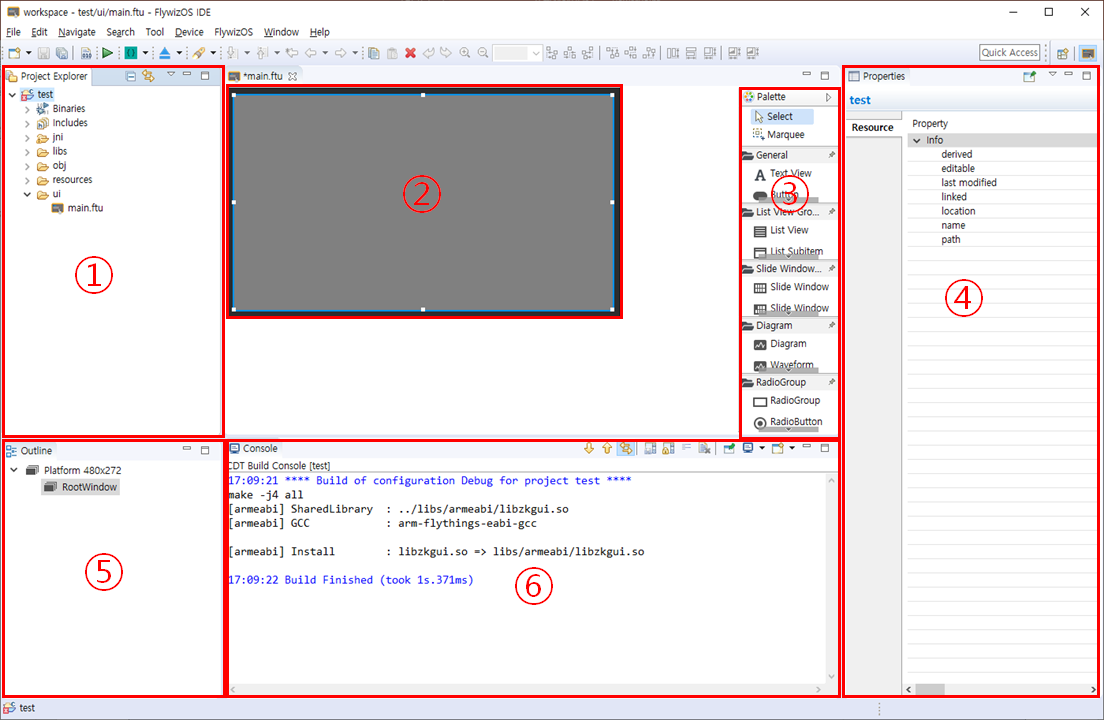
Task: Click the Undo toolbar icon
Action: point(429,53)
